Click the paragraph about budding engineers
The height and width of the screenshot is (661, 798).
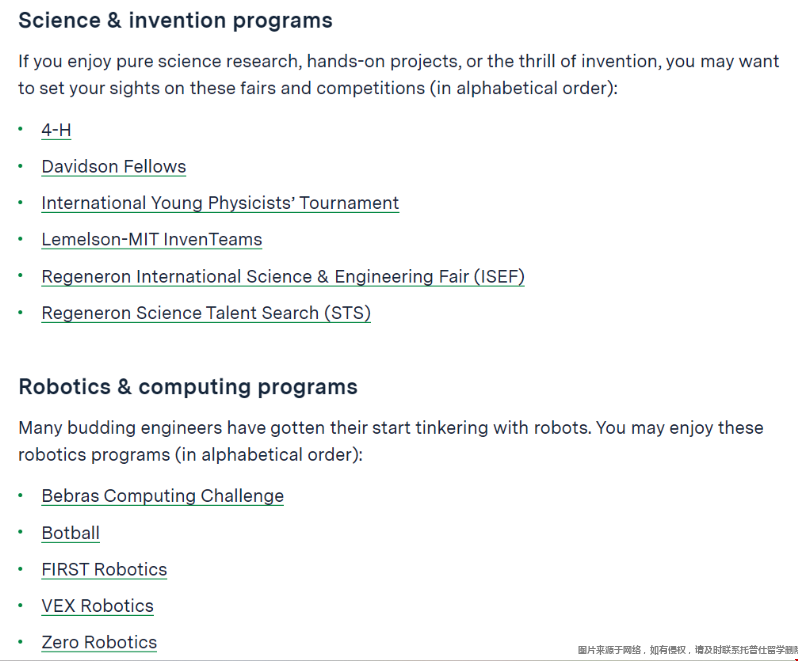390,441
